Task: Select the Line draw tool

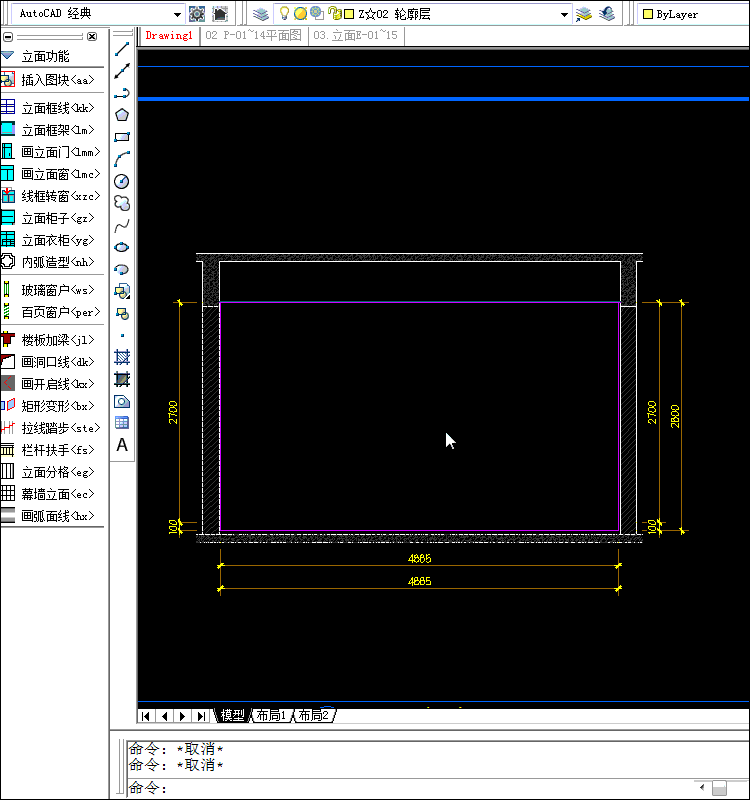Action: point(122,49)
